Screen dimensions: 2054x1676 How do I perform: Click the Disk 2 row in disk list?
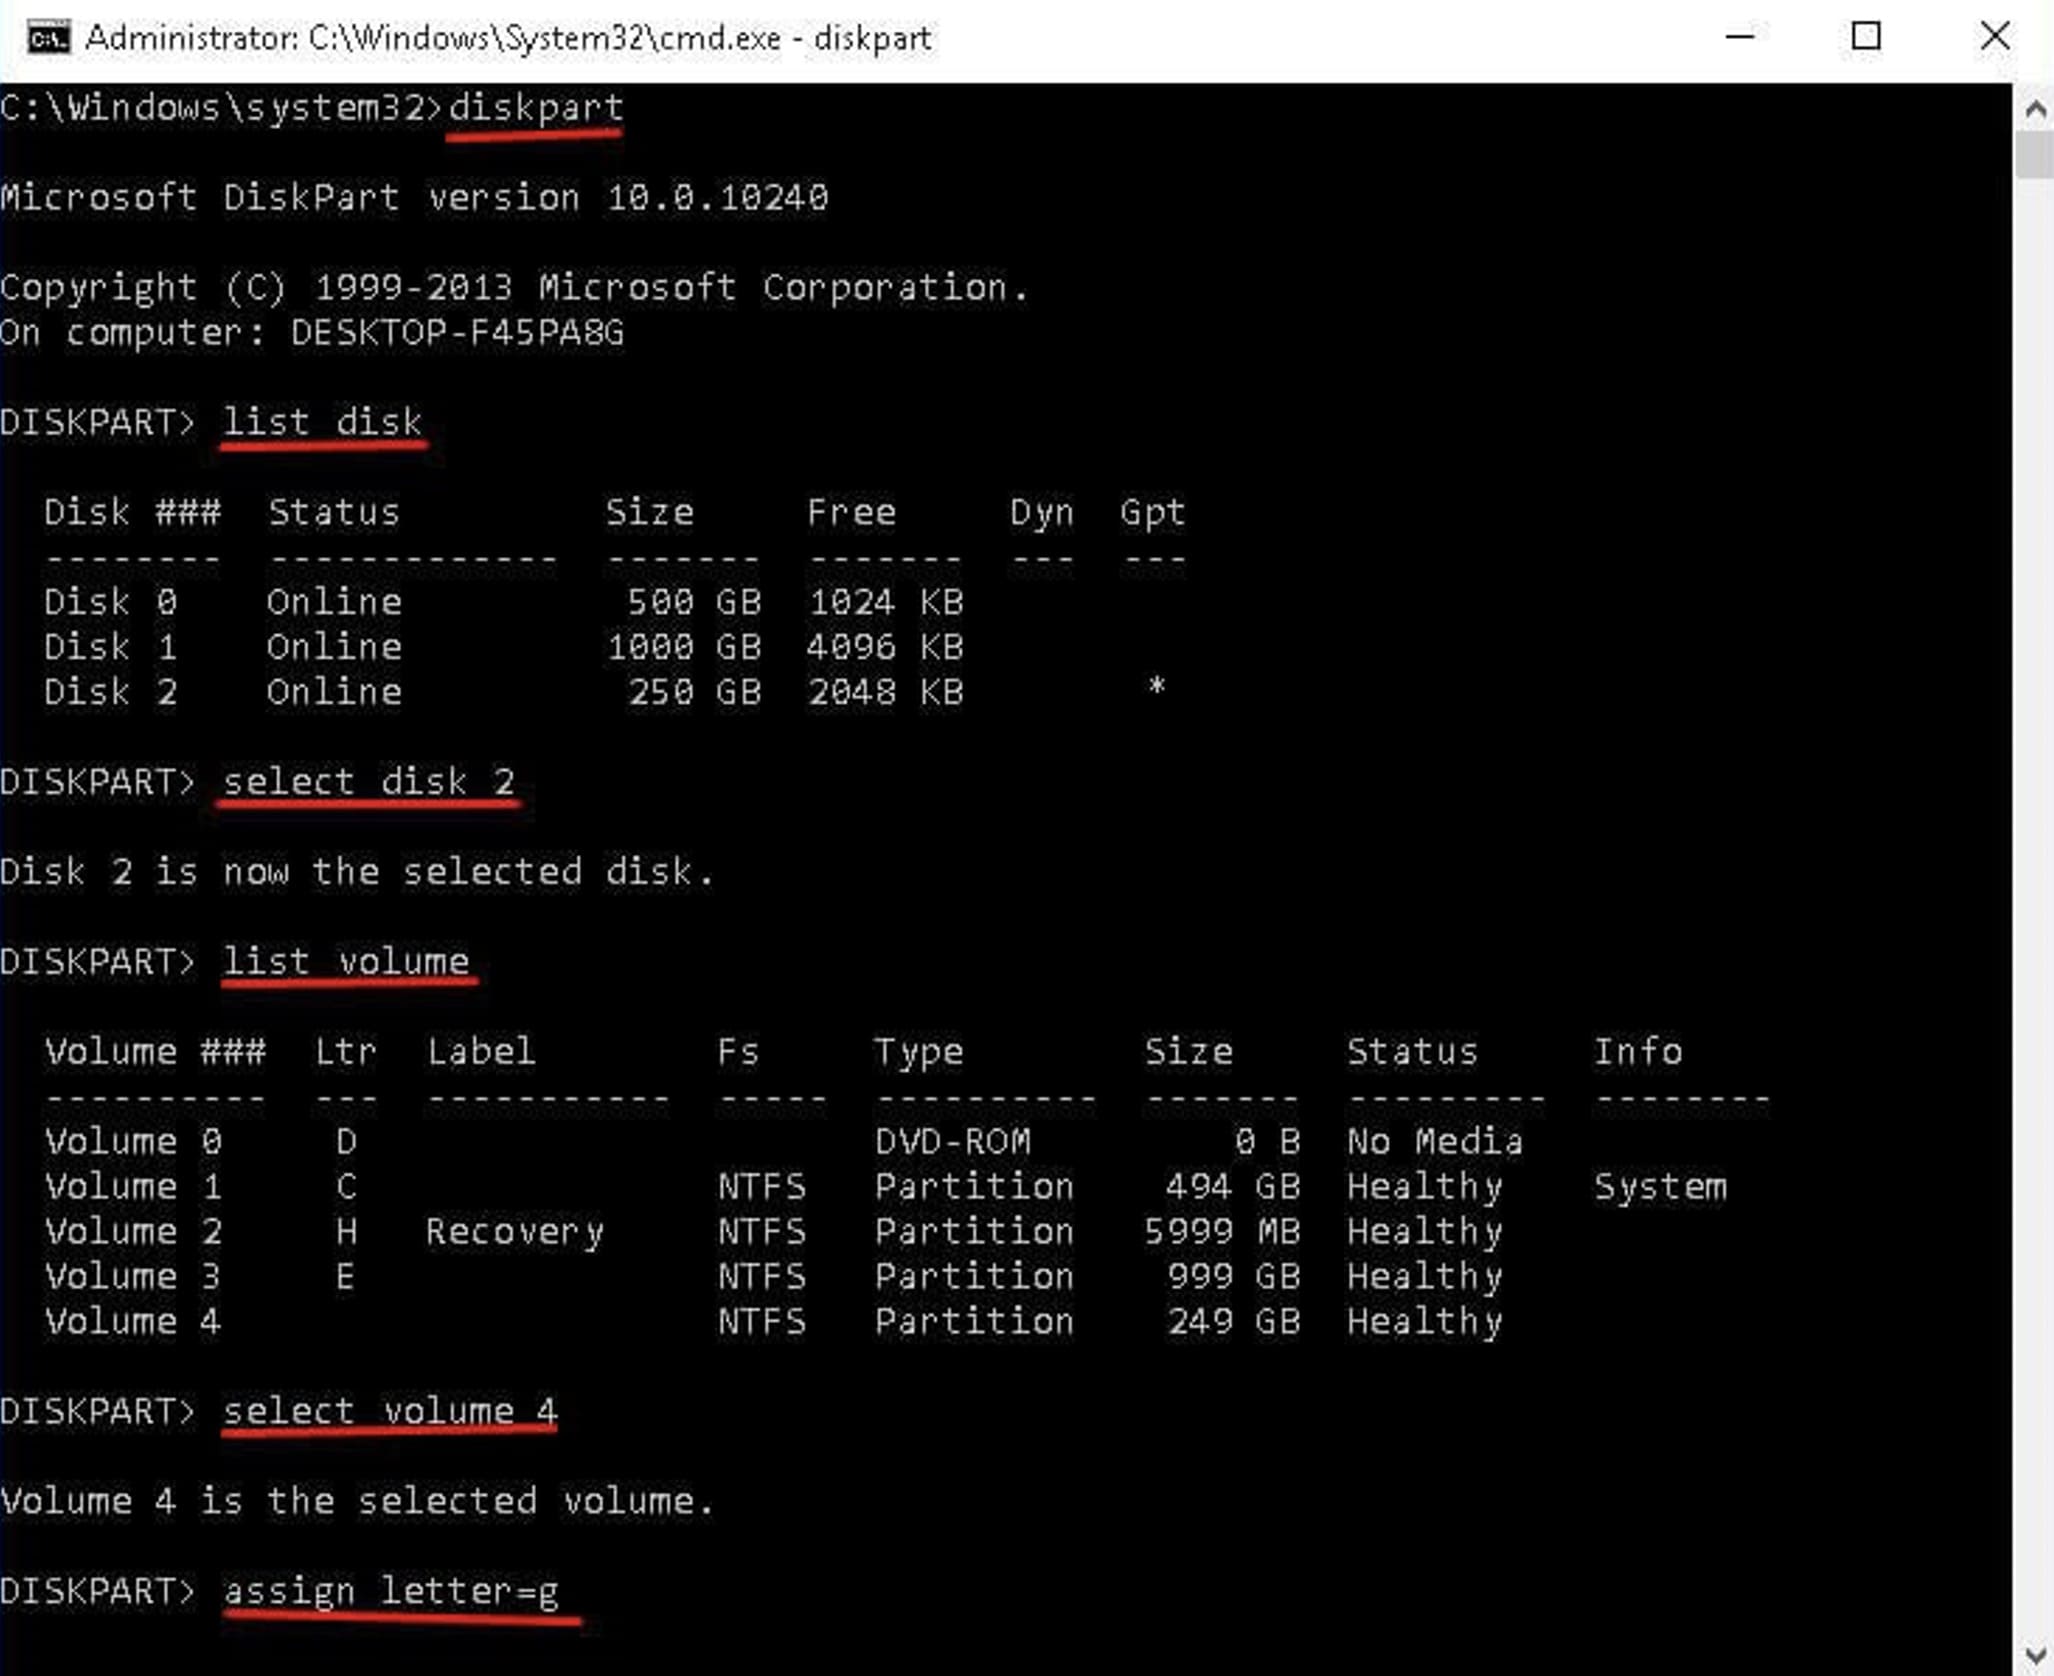110,691
